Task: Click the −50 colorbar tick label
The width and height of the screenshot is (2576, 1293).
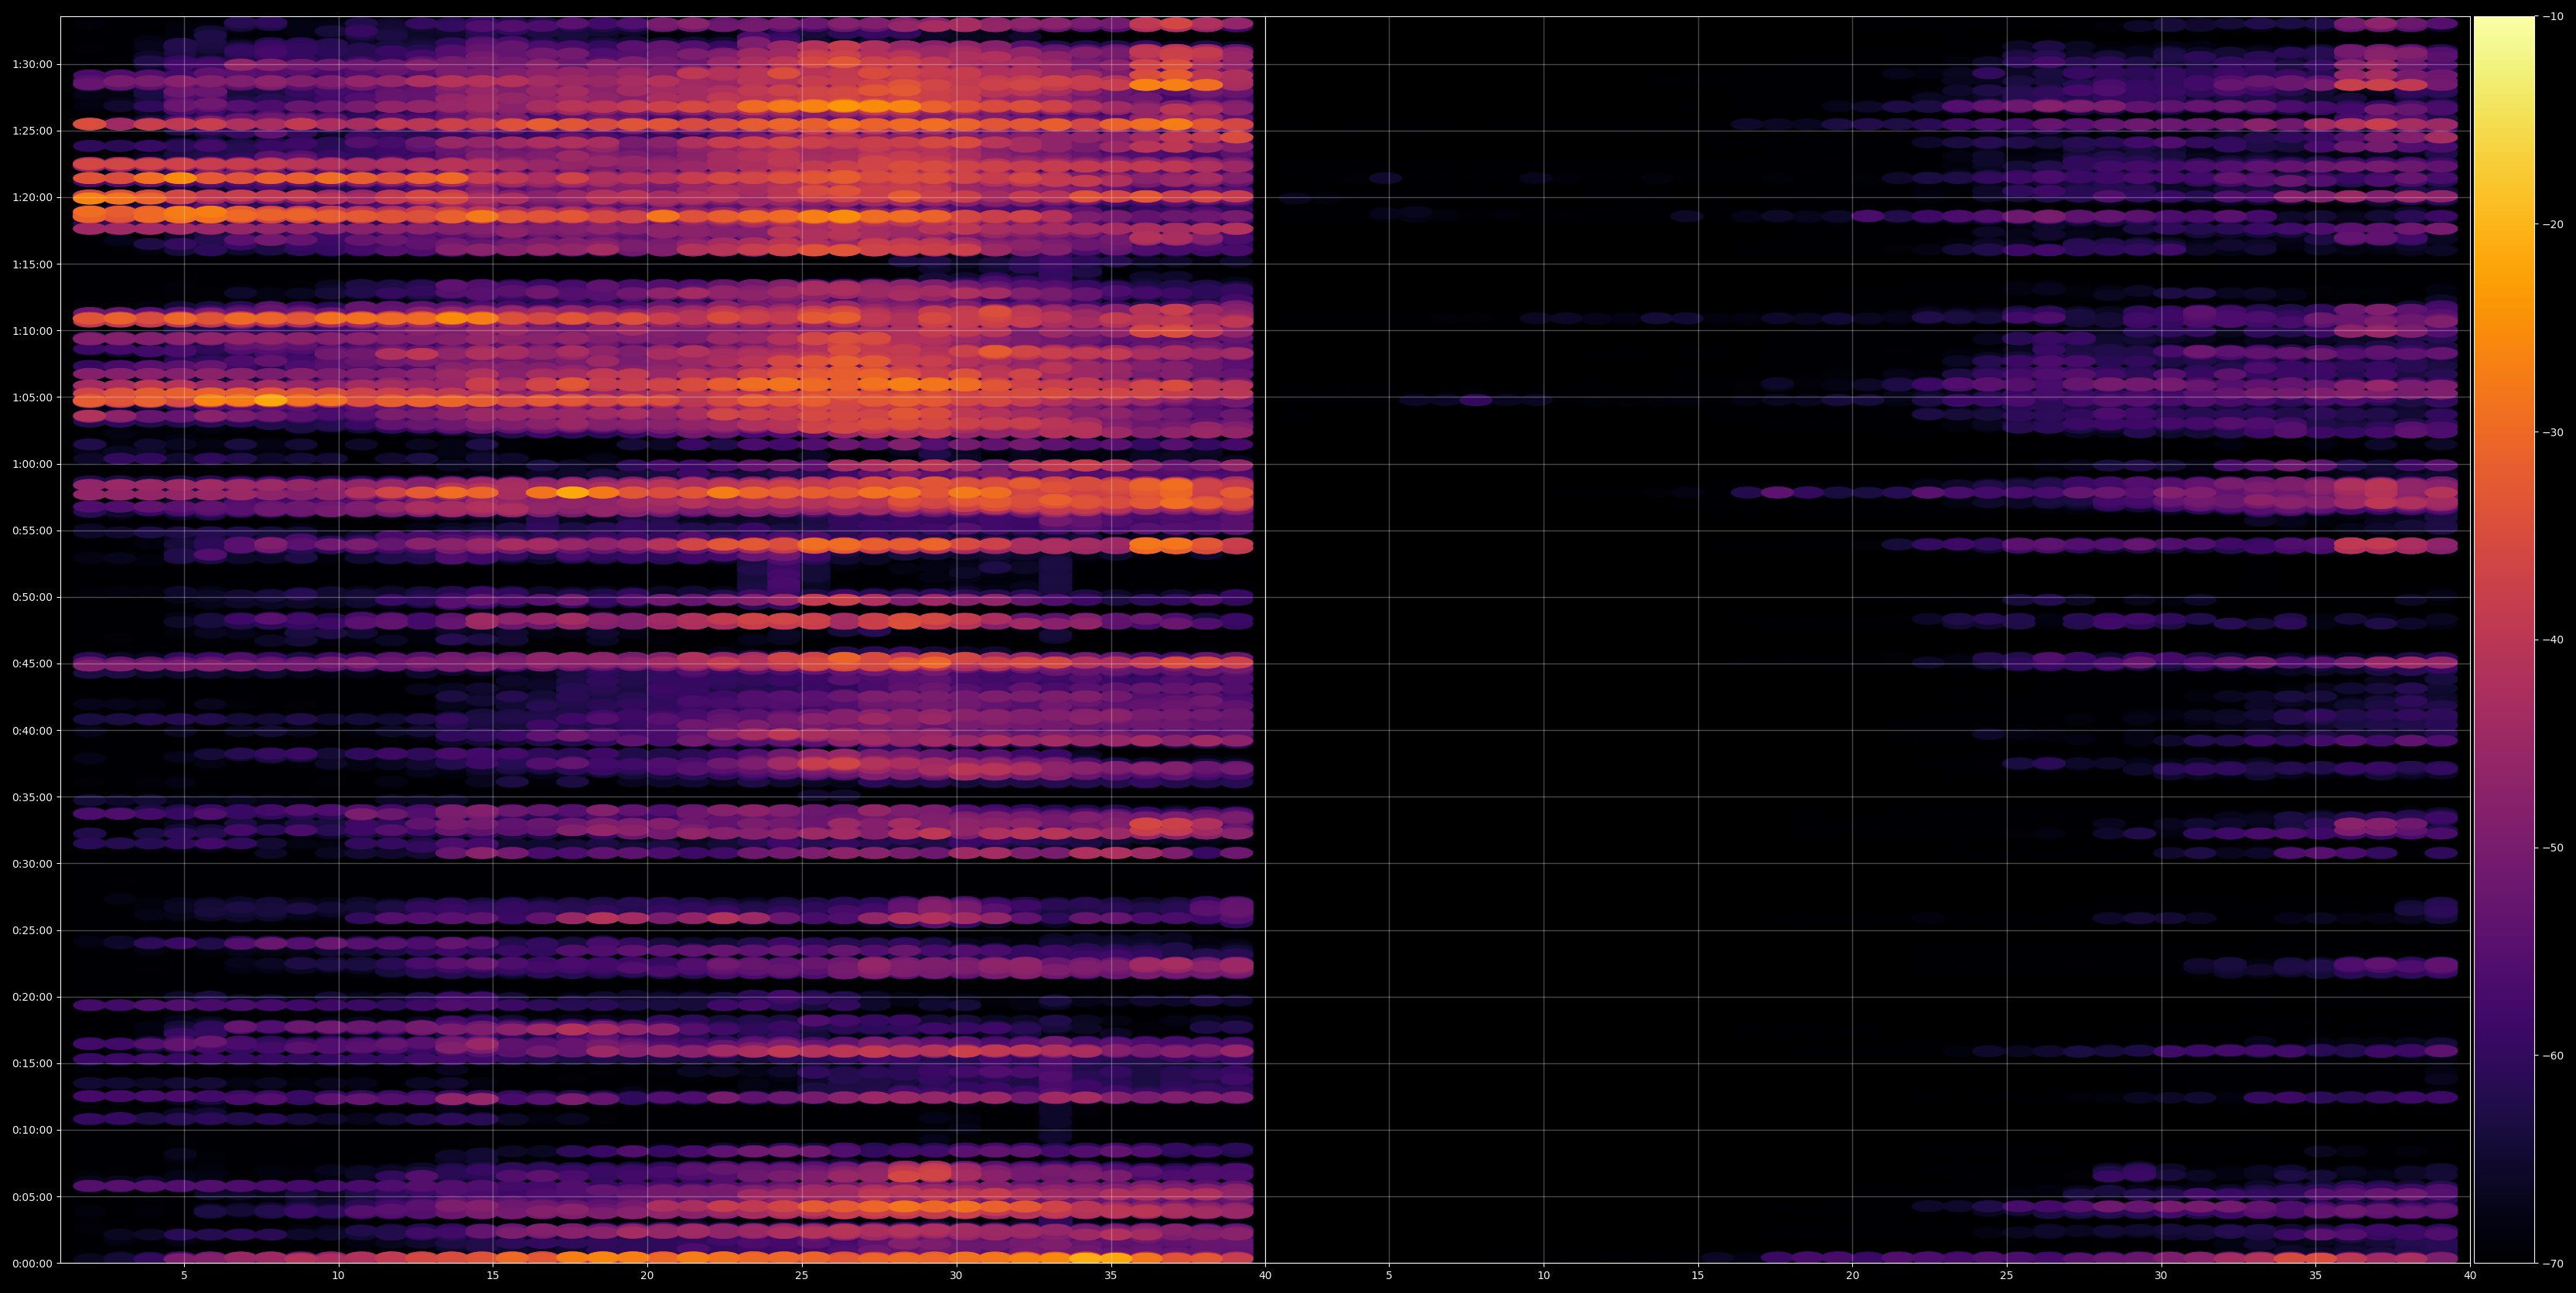Action: pos(2553,848)
